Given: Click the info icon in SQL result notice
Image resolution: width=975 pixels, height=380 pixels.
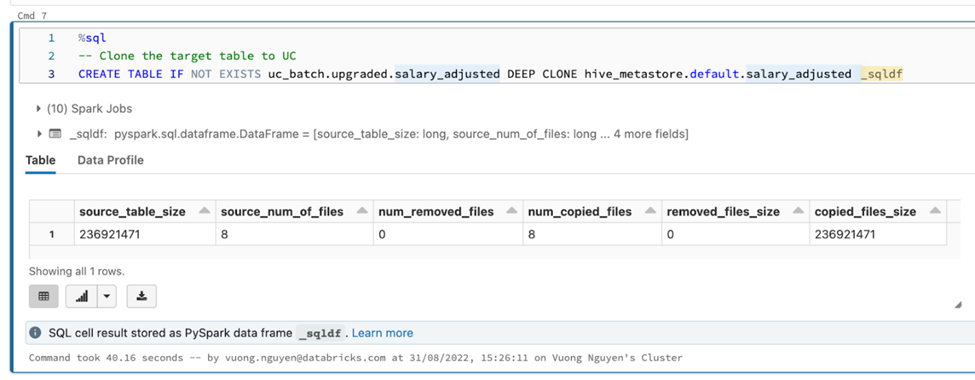Looking at the screenshot, I should [x=35, y=333].
